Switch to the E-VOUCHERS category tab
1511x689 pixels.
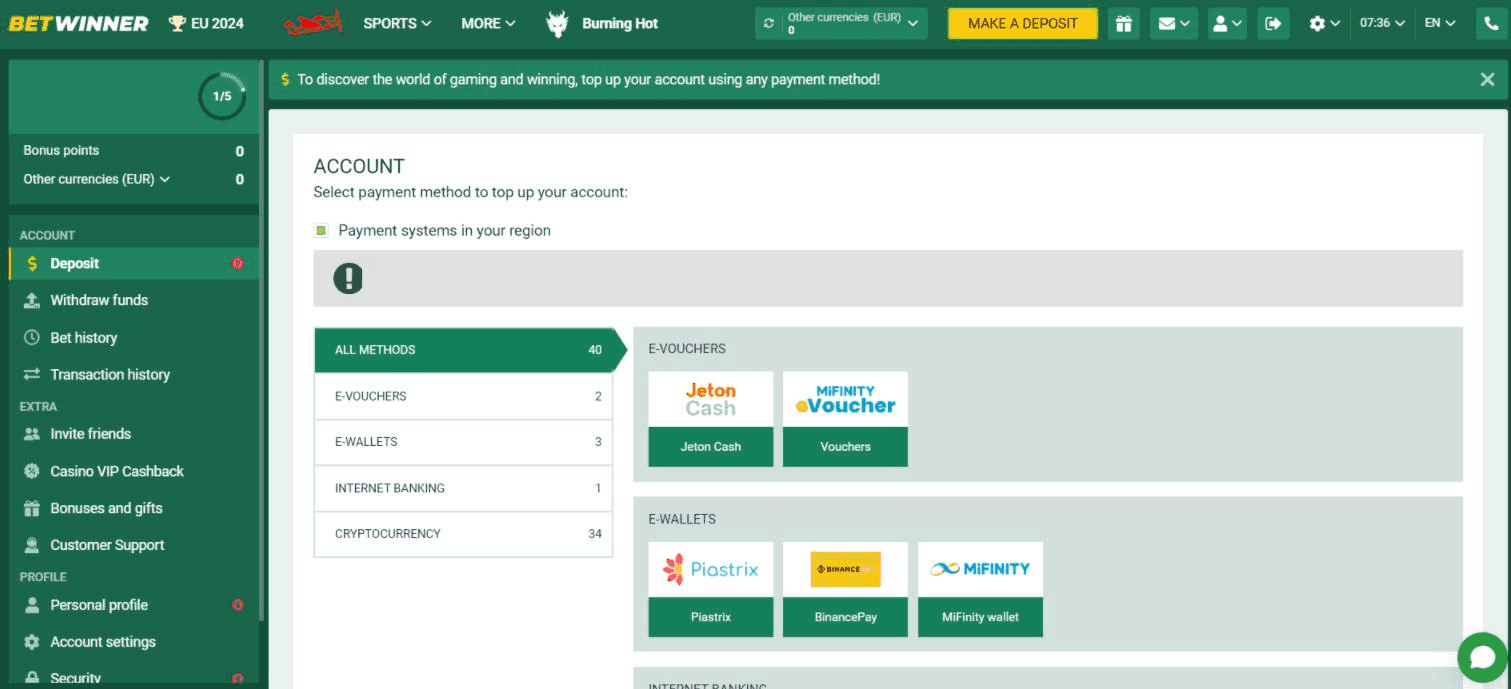(463, 396)
